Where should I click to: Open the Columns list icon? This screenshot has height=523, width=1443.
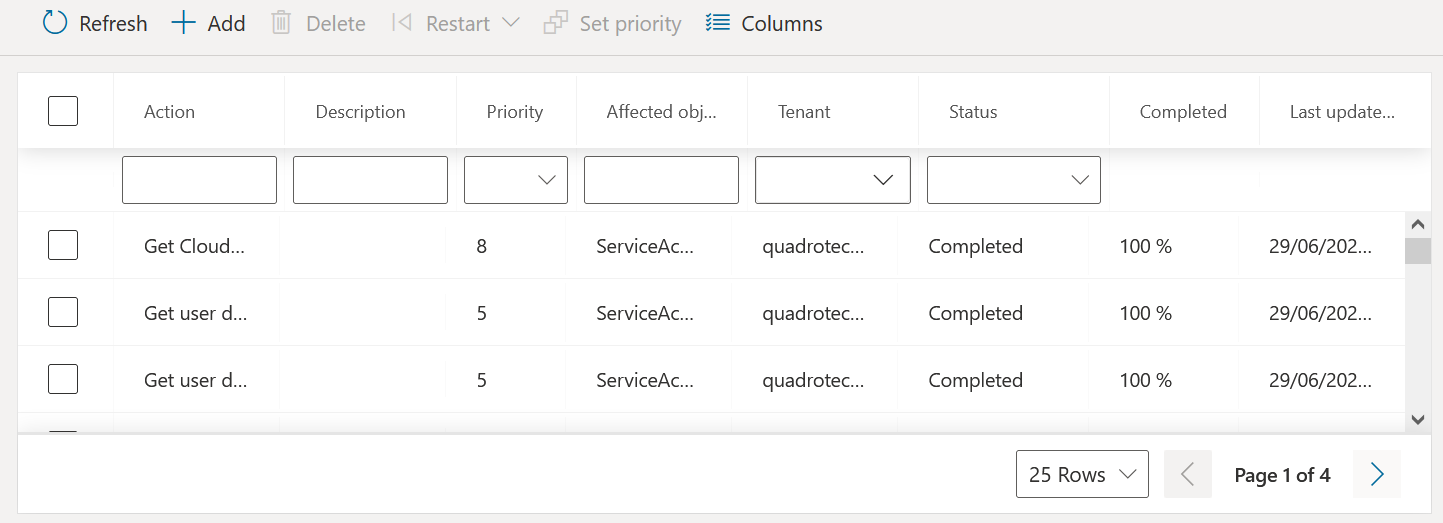[717, 23]
